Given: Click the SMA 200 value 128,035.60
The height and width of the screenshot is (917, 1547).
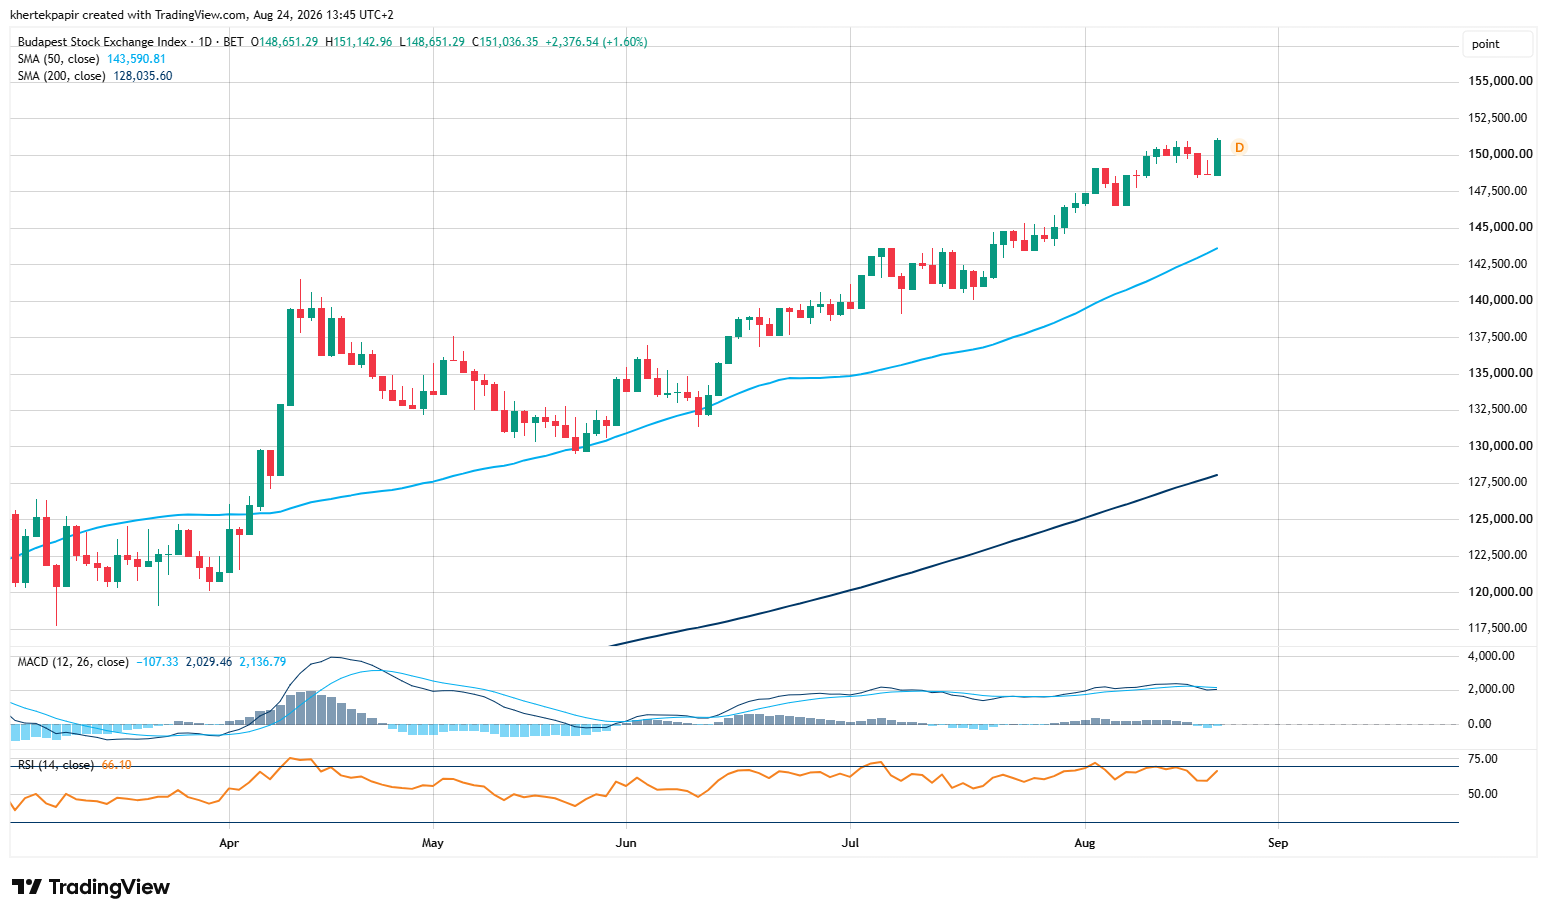Looking at the screenshot, I should coord(142,76).
